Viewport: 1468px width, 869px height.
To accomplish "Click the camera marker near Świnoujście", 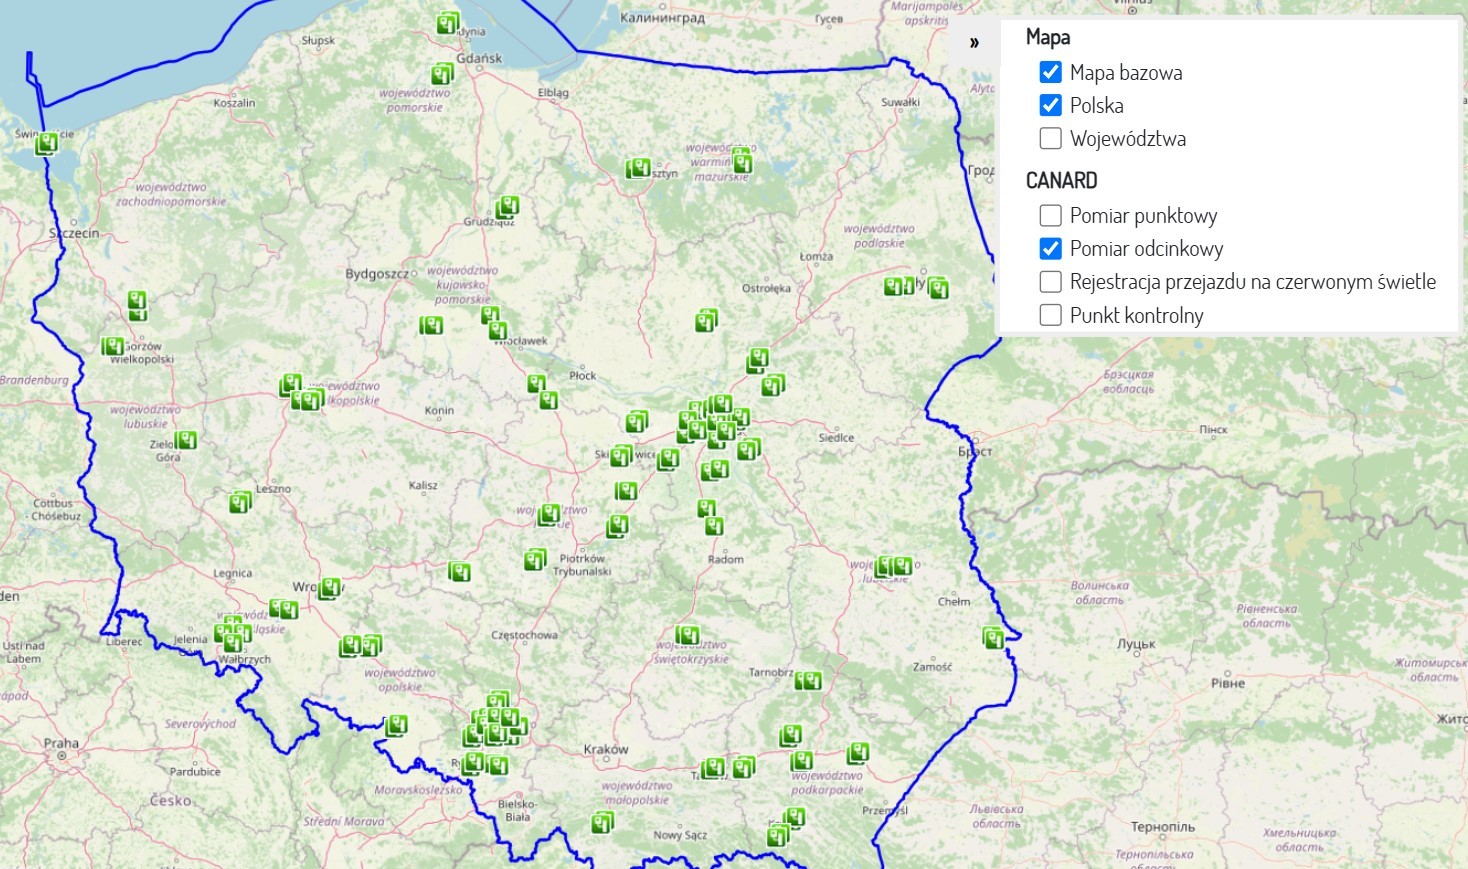I will coord(47,143).
